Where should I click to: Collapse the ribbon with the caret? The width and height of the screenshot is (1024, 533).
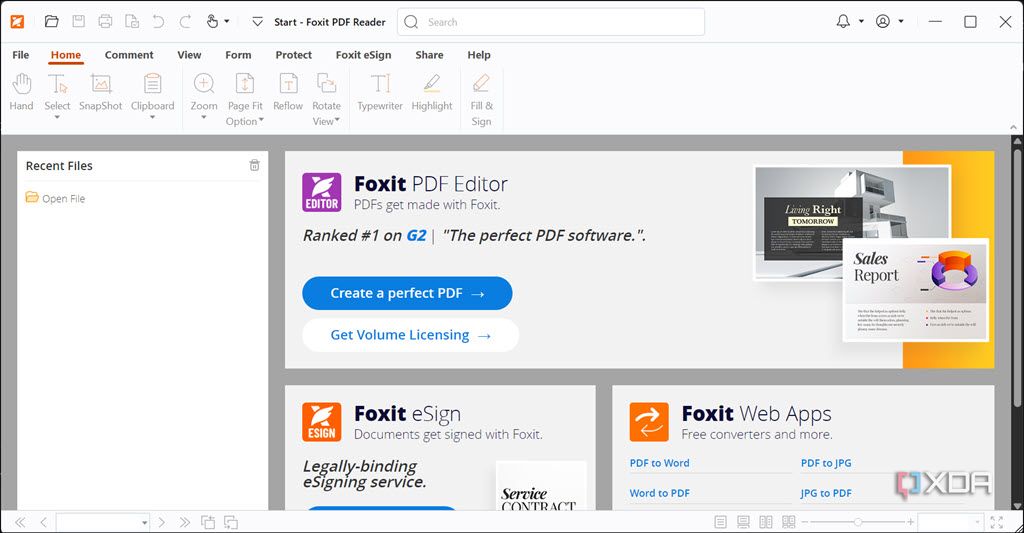click(1014, 127)
